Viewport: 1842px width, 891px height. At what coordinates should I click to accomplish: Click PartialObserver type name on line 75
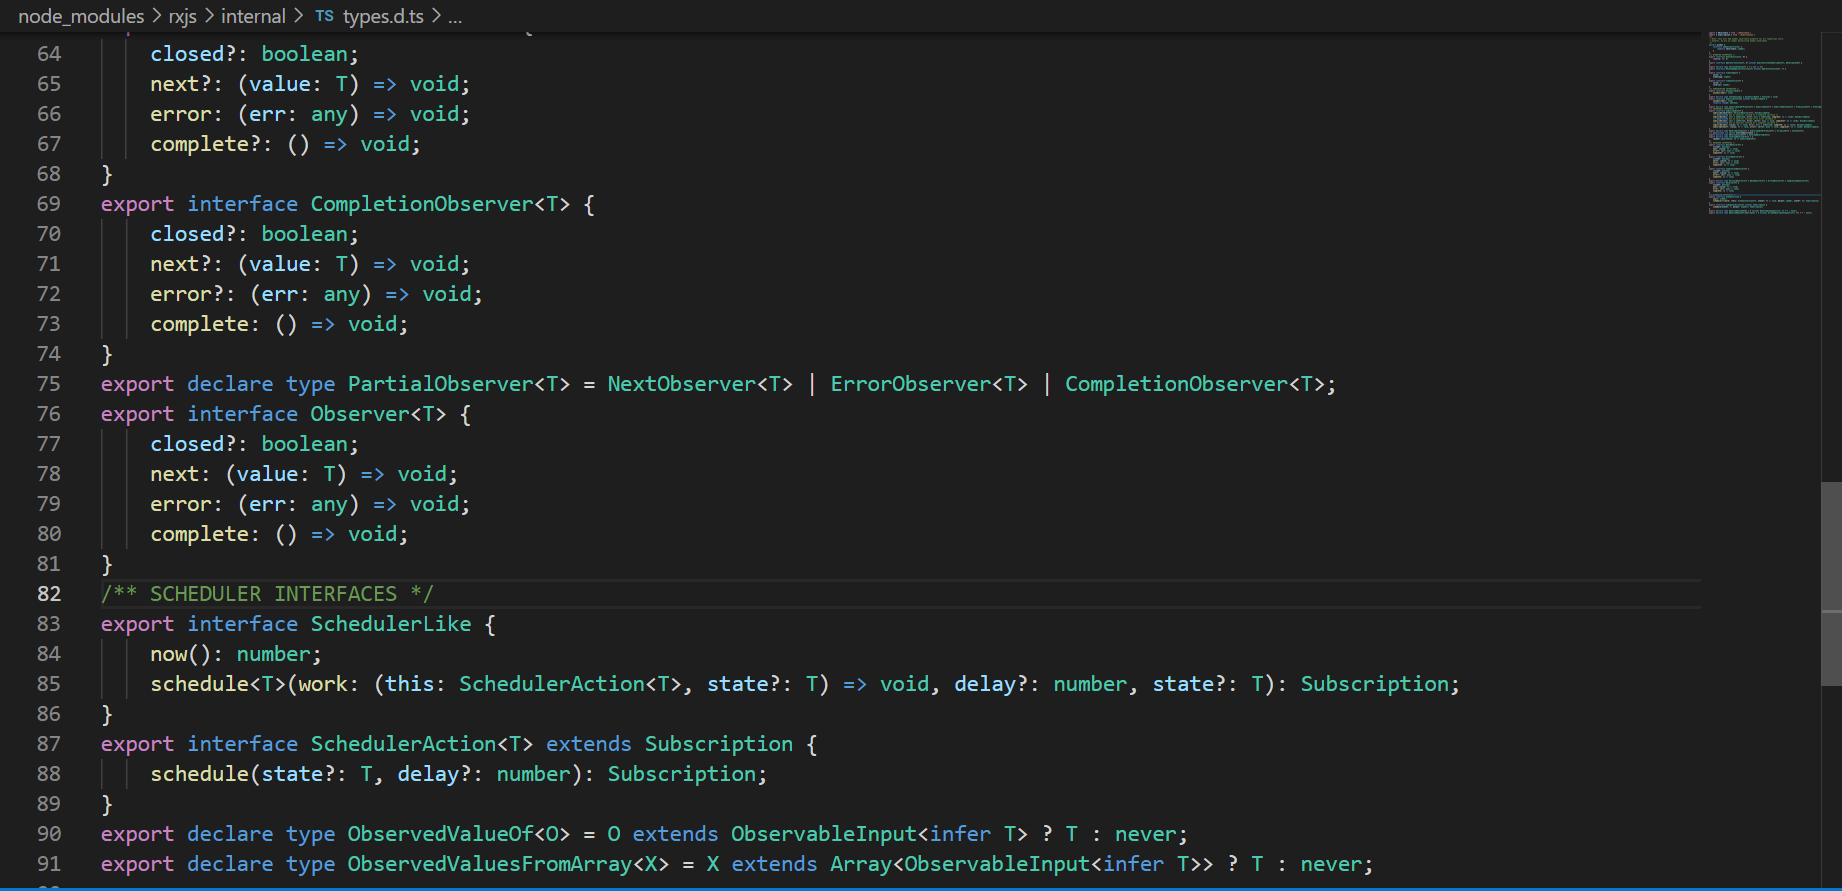440,384
